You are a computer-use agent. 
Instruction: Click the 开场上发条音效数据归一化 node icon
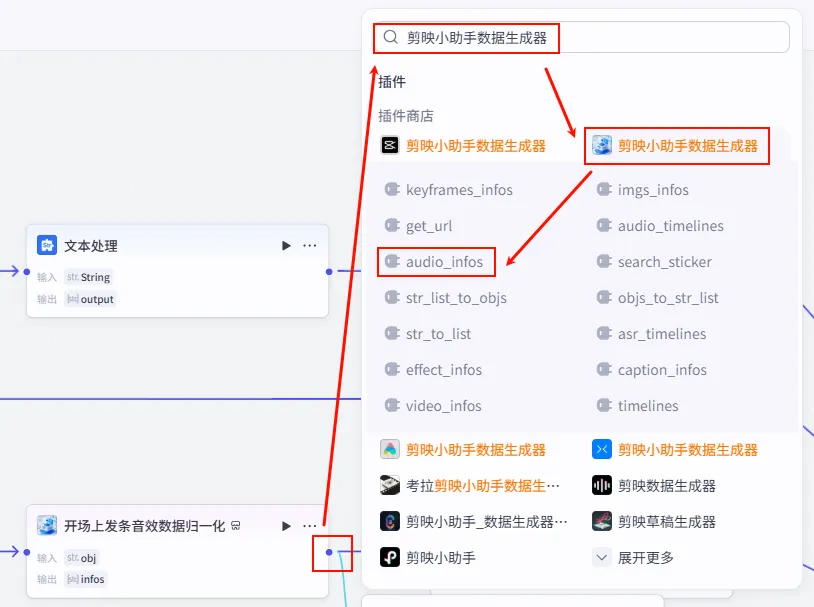47,525
